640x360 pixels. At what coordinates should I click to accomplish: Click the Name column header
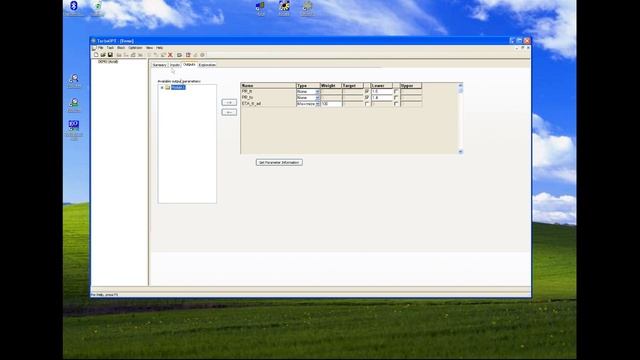click(268, 86)
